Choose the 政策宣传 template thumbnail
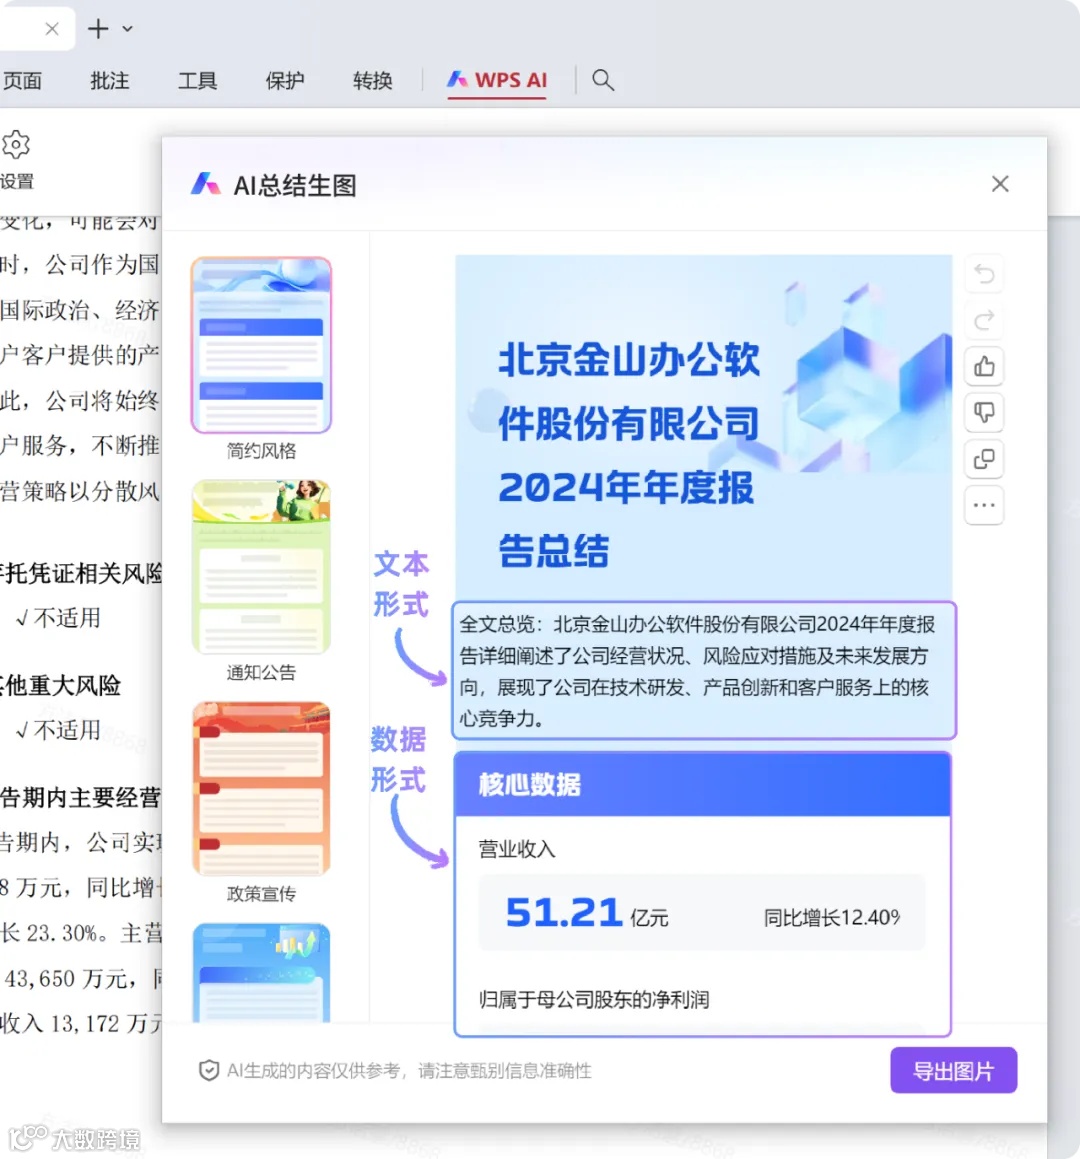Viewport: 1080px width, 1159px height. coord(261,789)
